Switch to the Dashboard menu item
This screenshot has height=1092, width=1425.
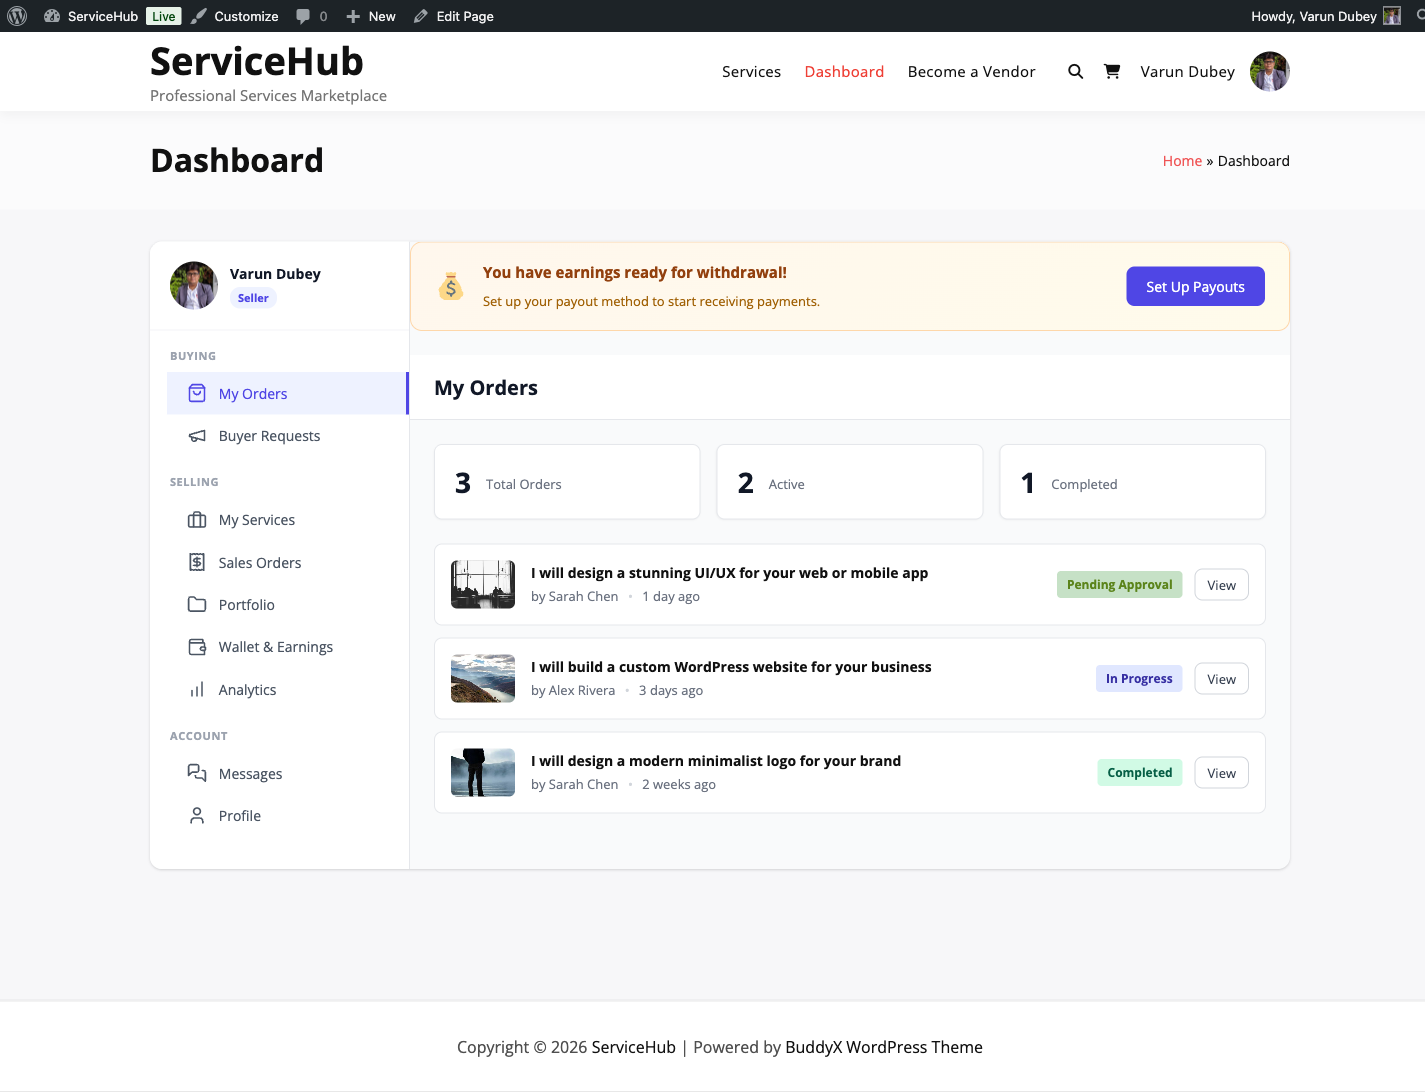pyautogui.click(x=844, y=71)
